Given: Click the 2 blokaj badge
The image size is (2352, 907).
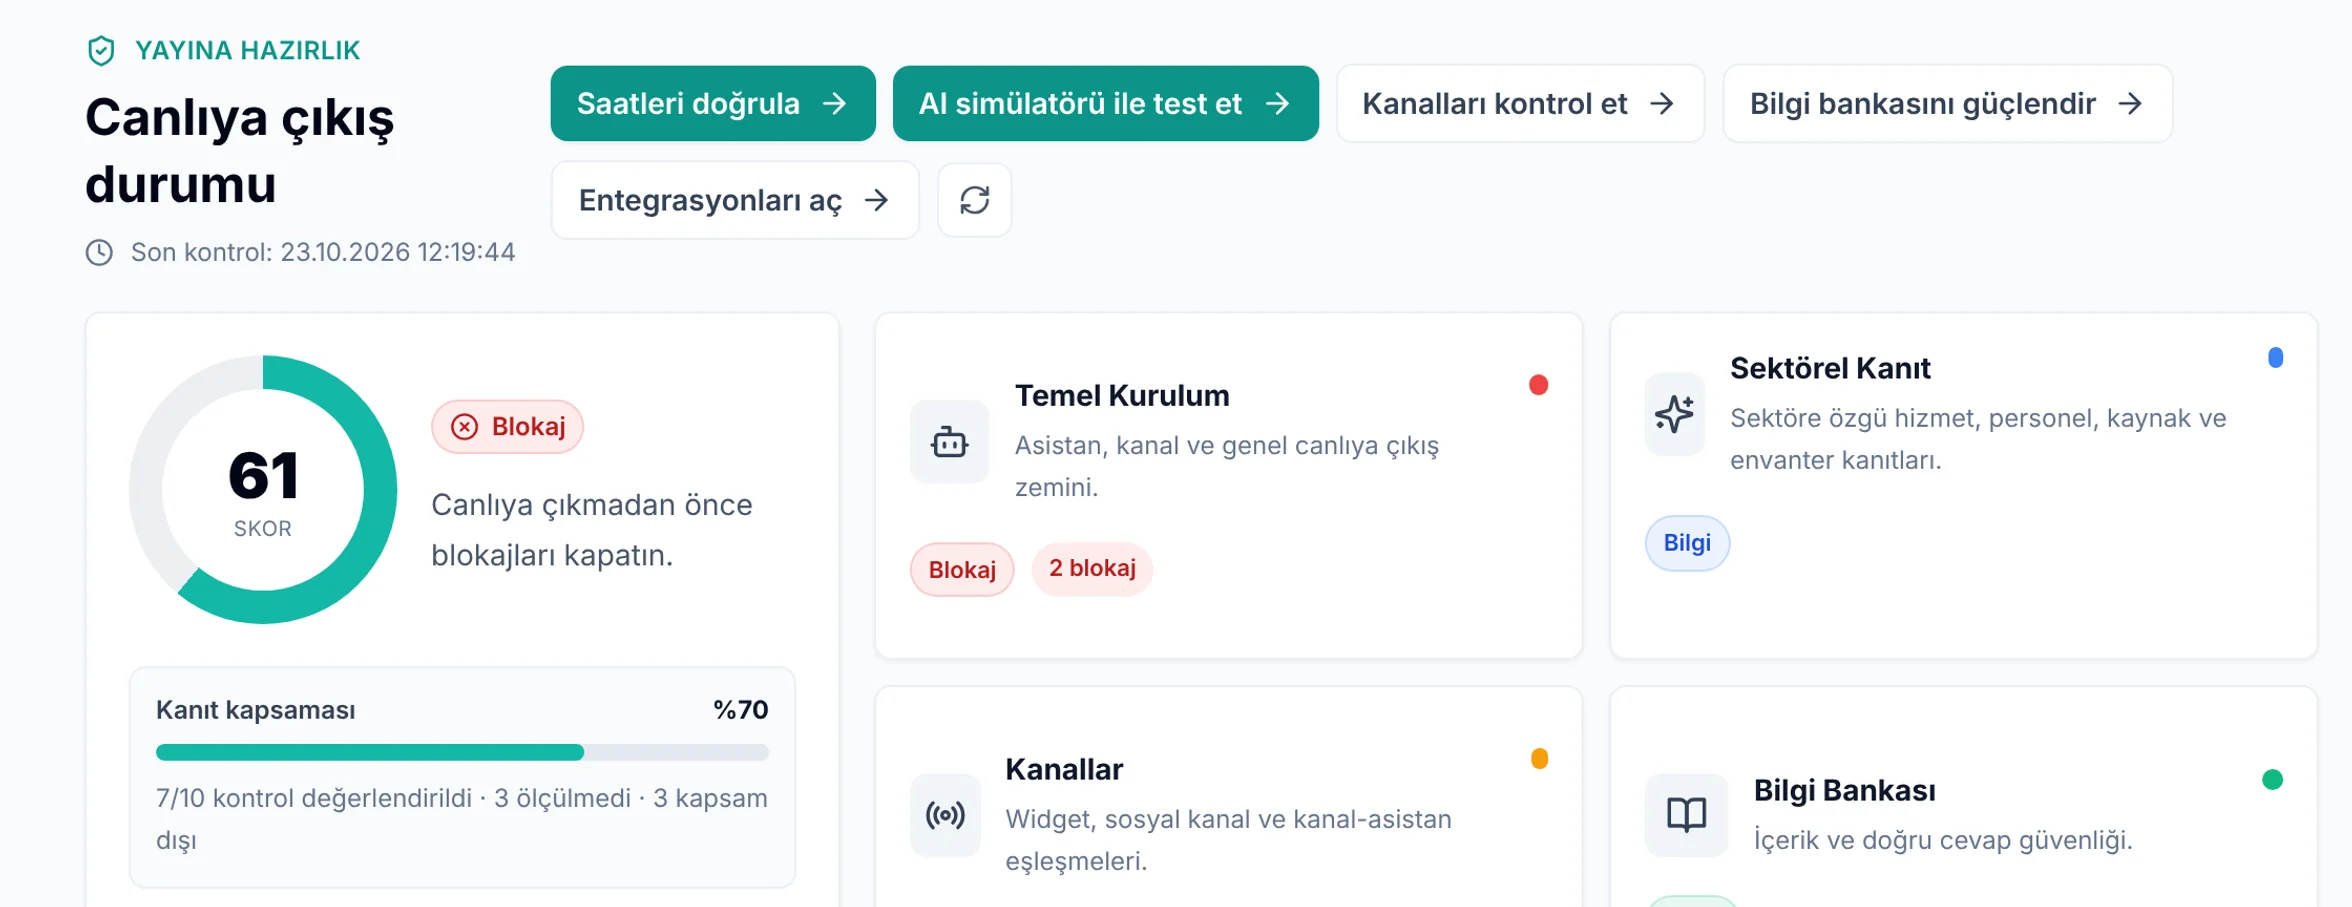Looking at the screenshot, I should pos(1092,569).
